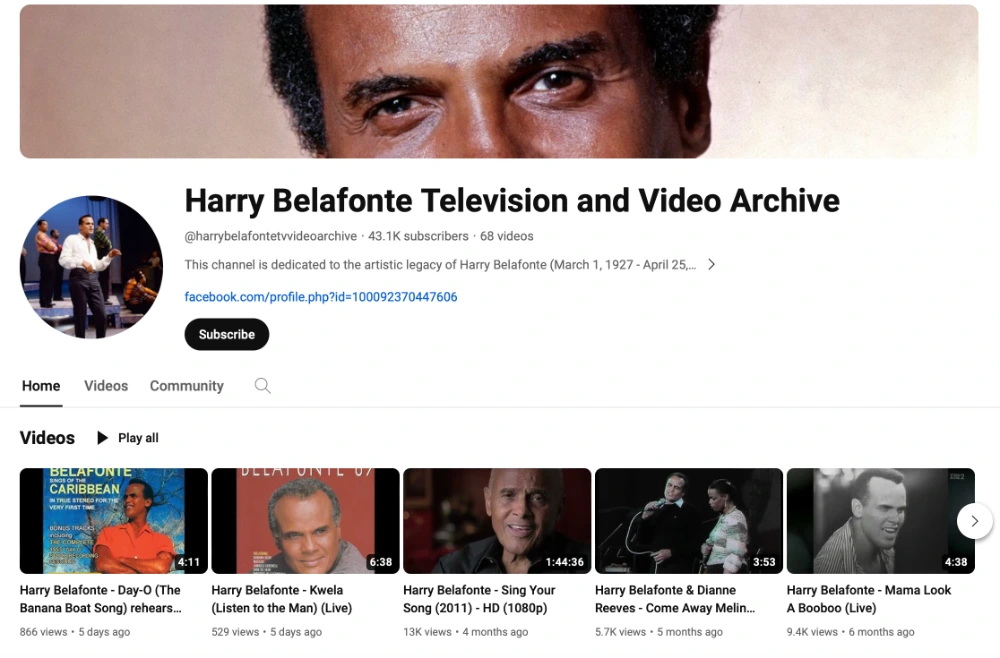
Task: Click the channel search magnifier icon
Action: point(262,386)
